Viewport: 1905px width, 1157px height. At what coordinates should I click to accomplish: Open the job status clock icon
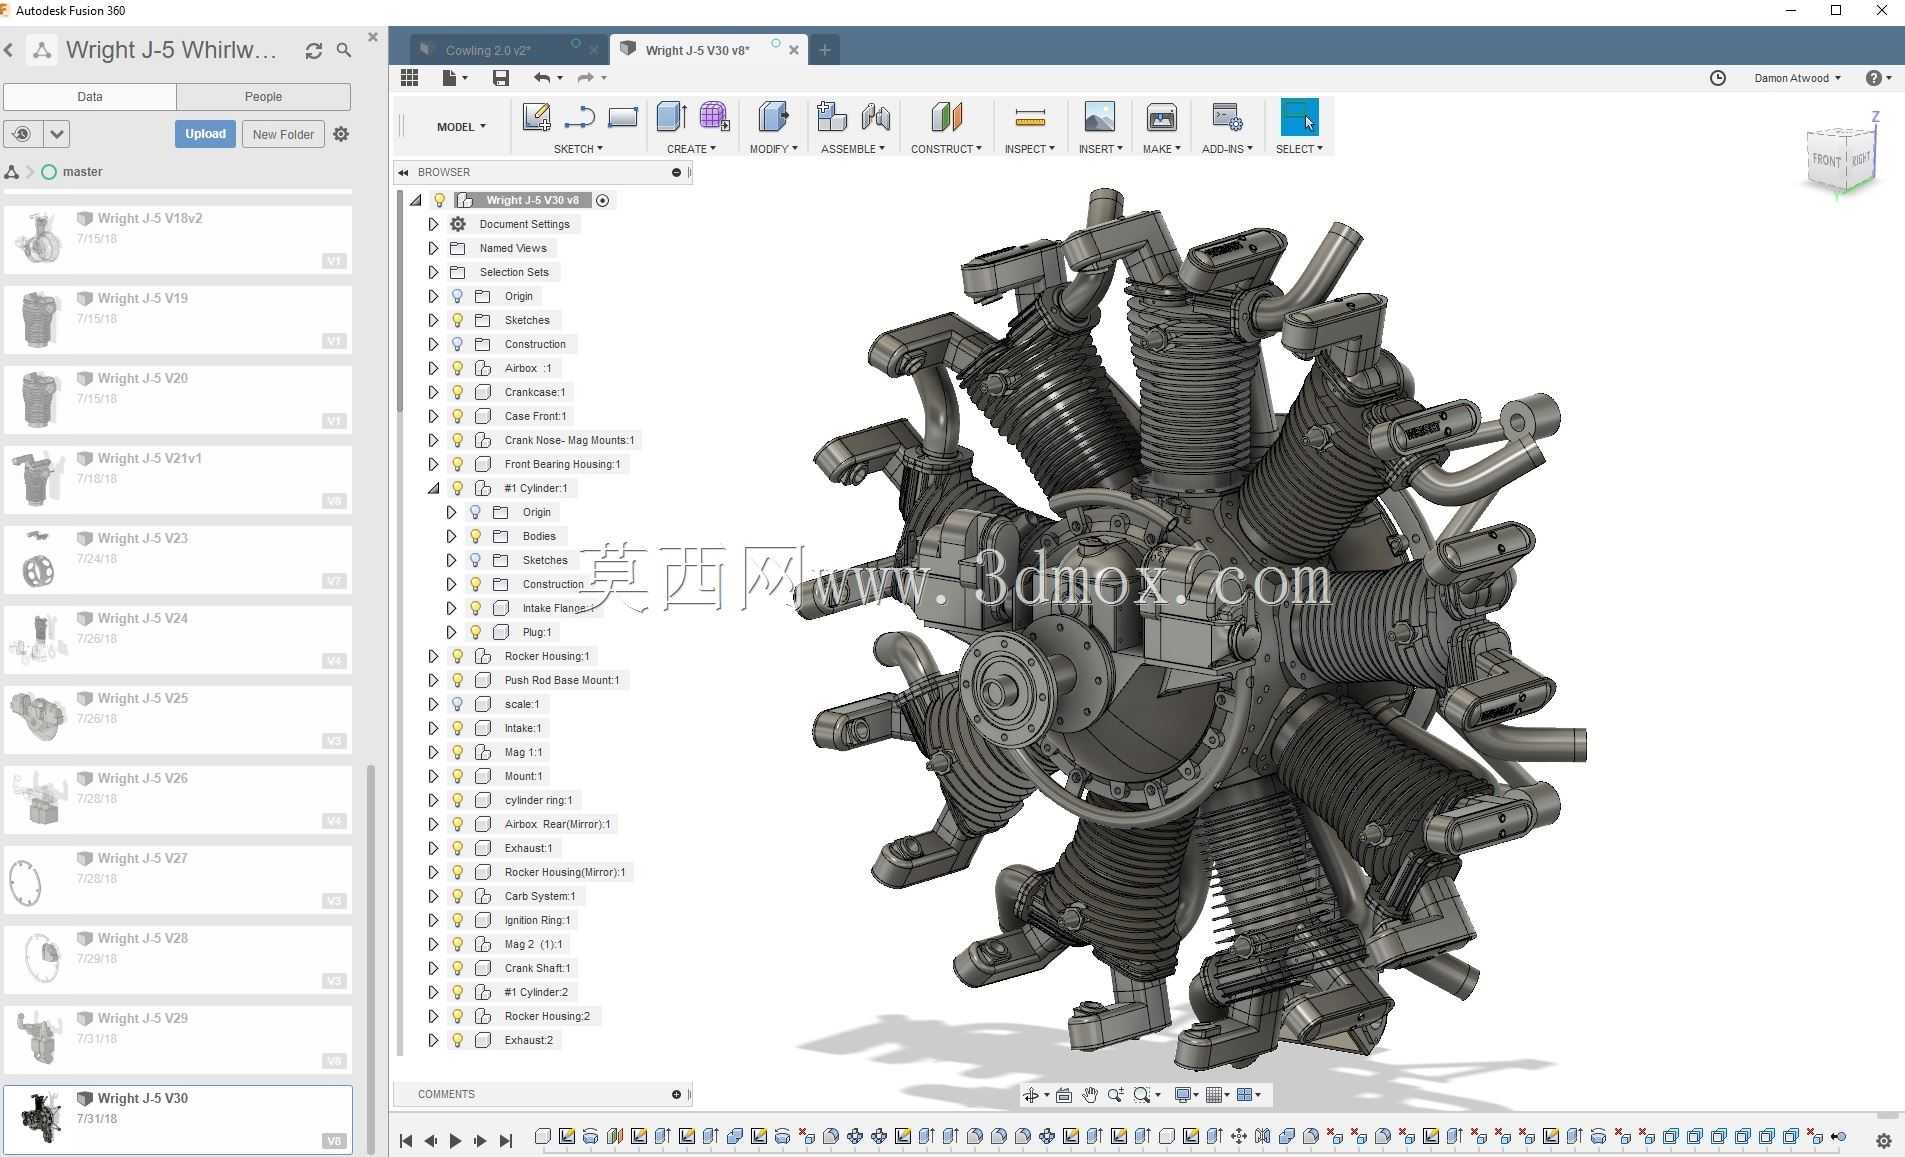[x=1718, y=78]
